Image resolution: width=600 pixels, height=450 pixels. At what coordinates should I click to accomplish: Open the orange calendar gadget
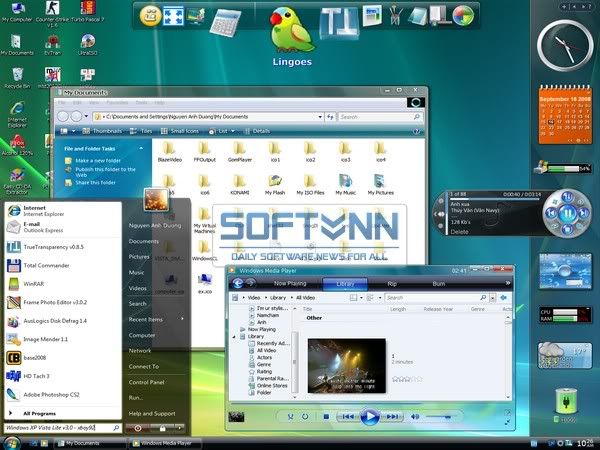point(565,115)
